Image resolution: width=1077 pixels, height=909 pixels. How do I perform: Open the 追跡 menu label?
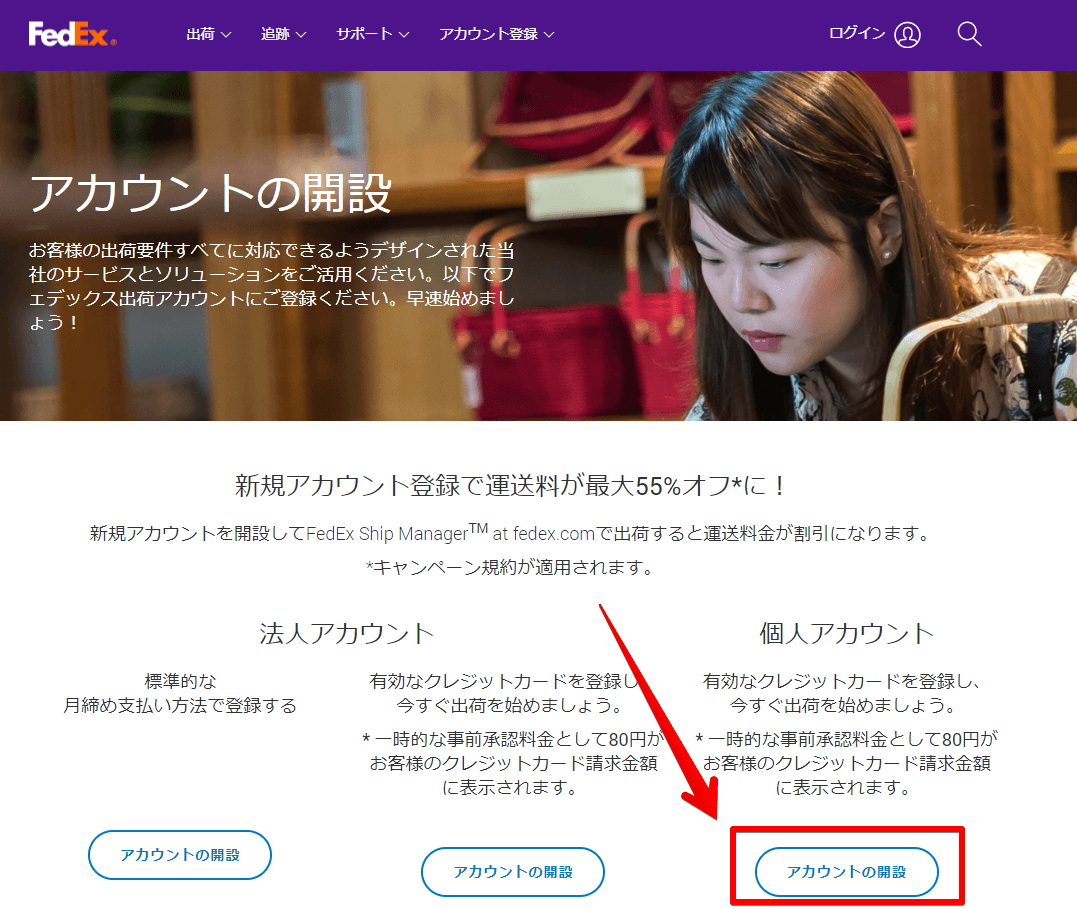coord(275,34)
